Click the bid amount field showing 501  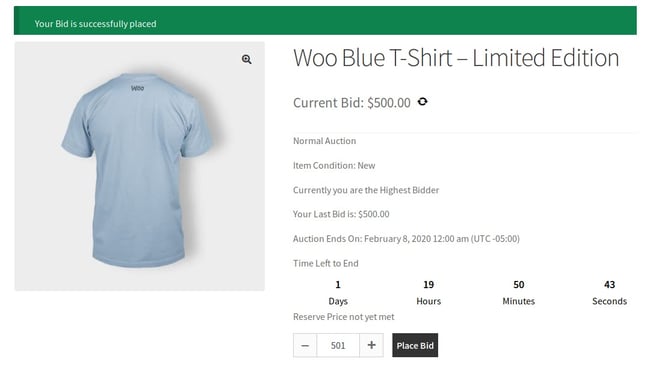tap(338, 345)
